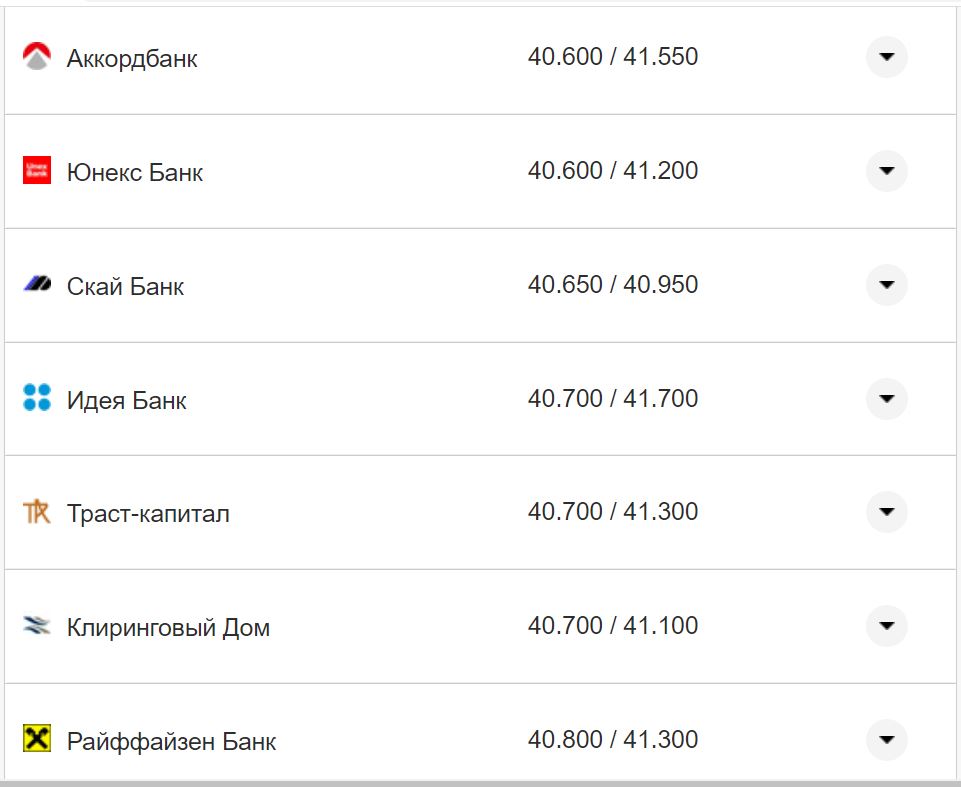Open the Аккордбанк bank name link
Viewport: 961px width, 787px height.
tap(132, 59)
